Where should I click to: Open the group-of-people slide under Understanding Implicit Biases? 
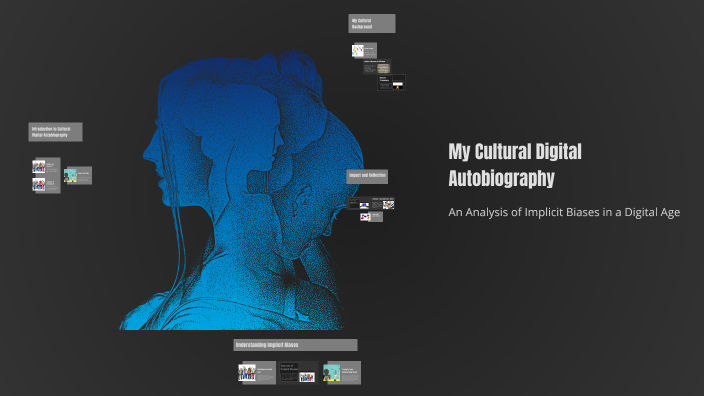(x=257, y=373)
